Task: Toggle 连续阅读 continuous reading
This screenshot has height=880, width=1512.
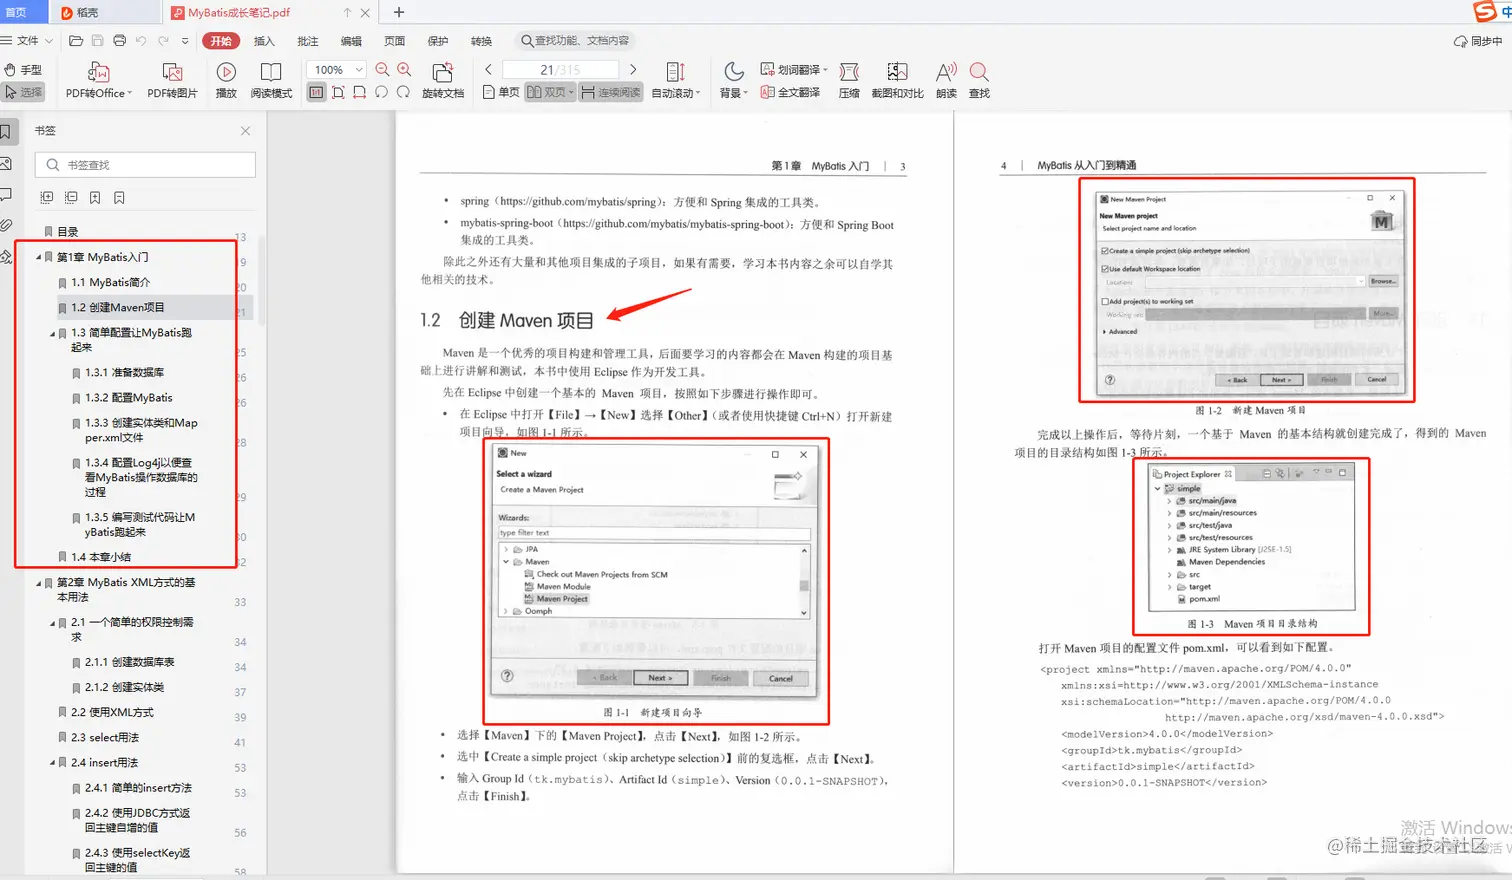Action: point(611,92)
